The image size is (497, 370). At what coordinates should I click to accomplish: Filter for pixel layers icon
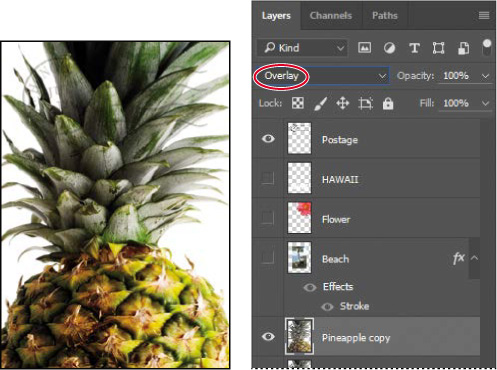pos(364,48)
